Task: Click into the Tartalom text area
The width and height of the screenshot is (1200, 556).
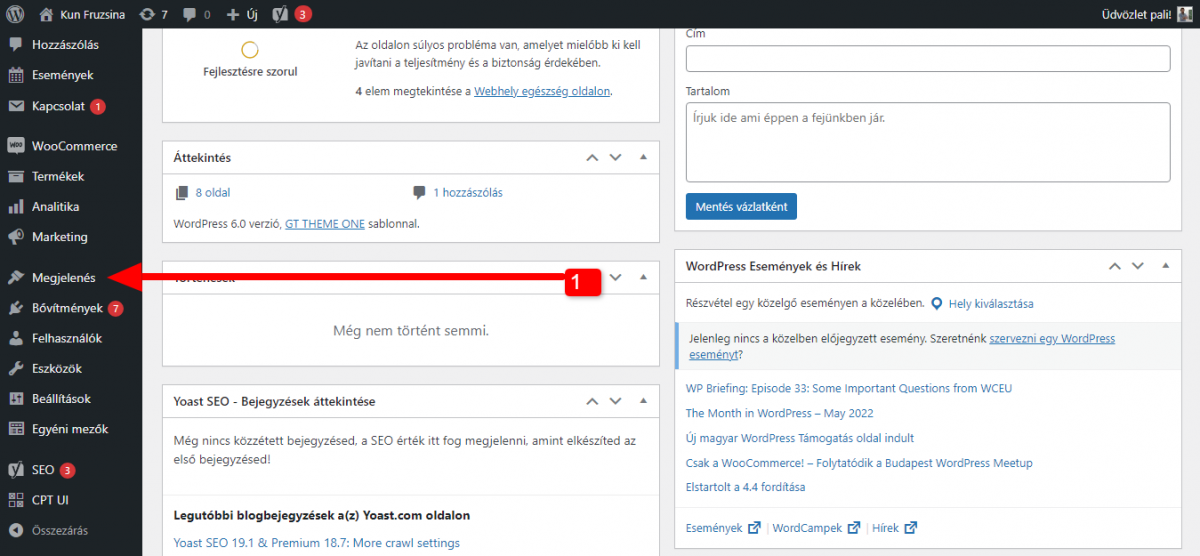Action: [927, 142]
